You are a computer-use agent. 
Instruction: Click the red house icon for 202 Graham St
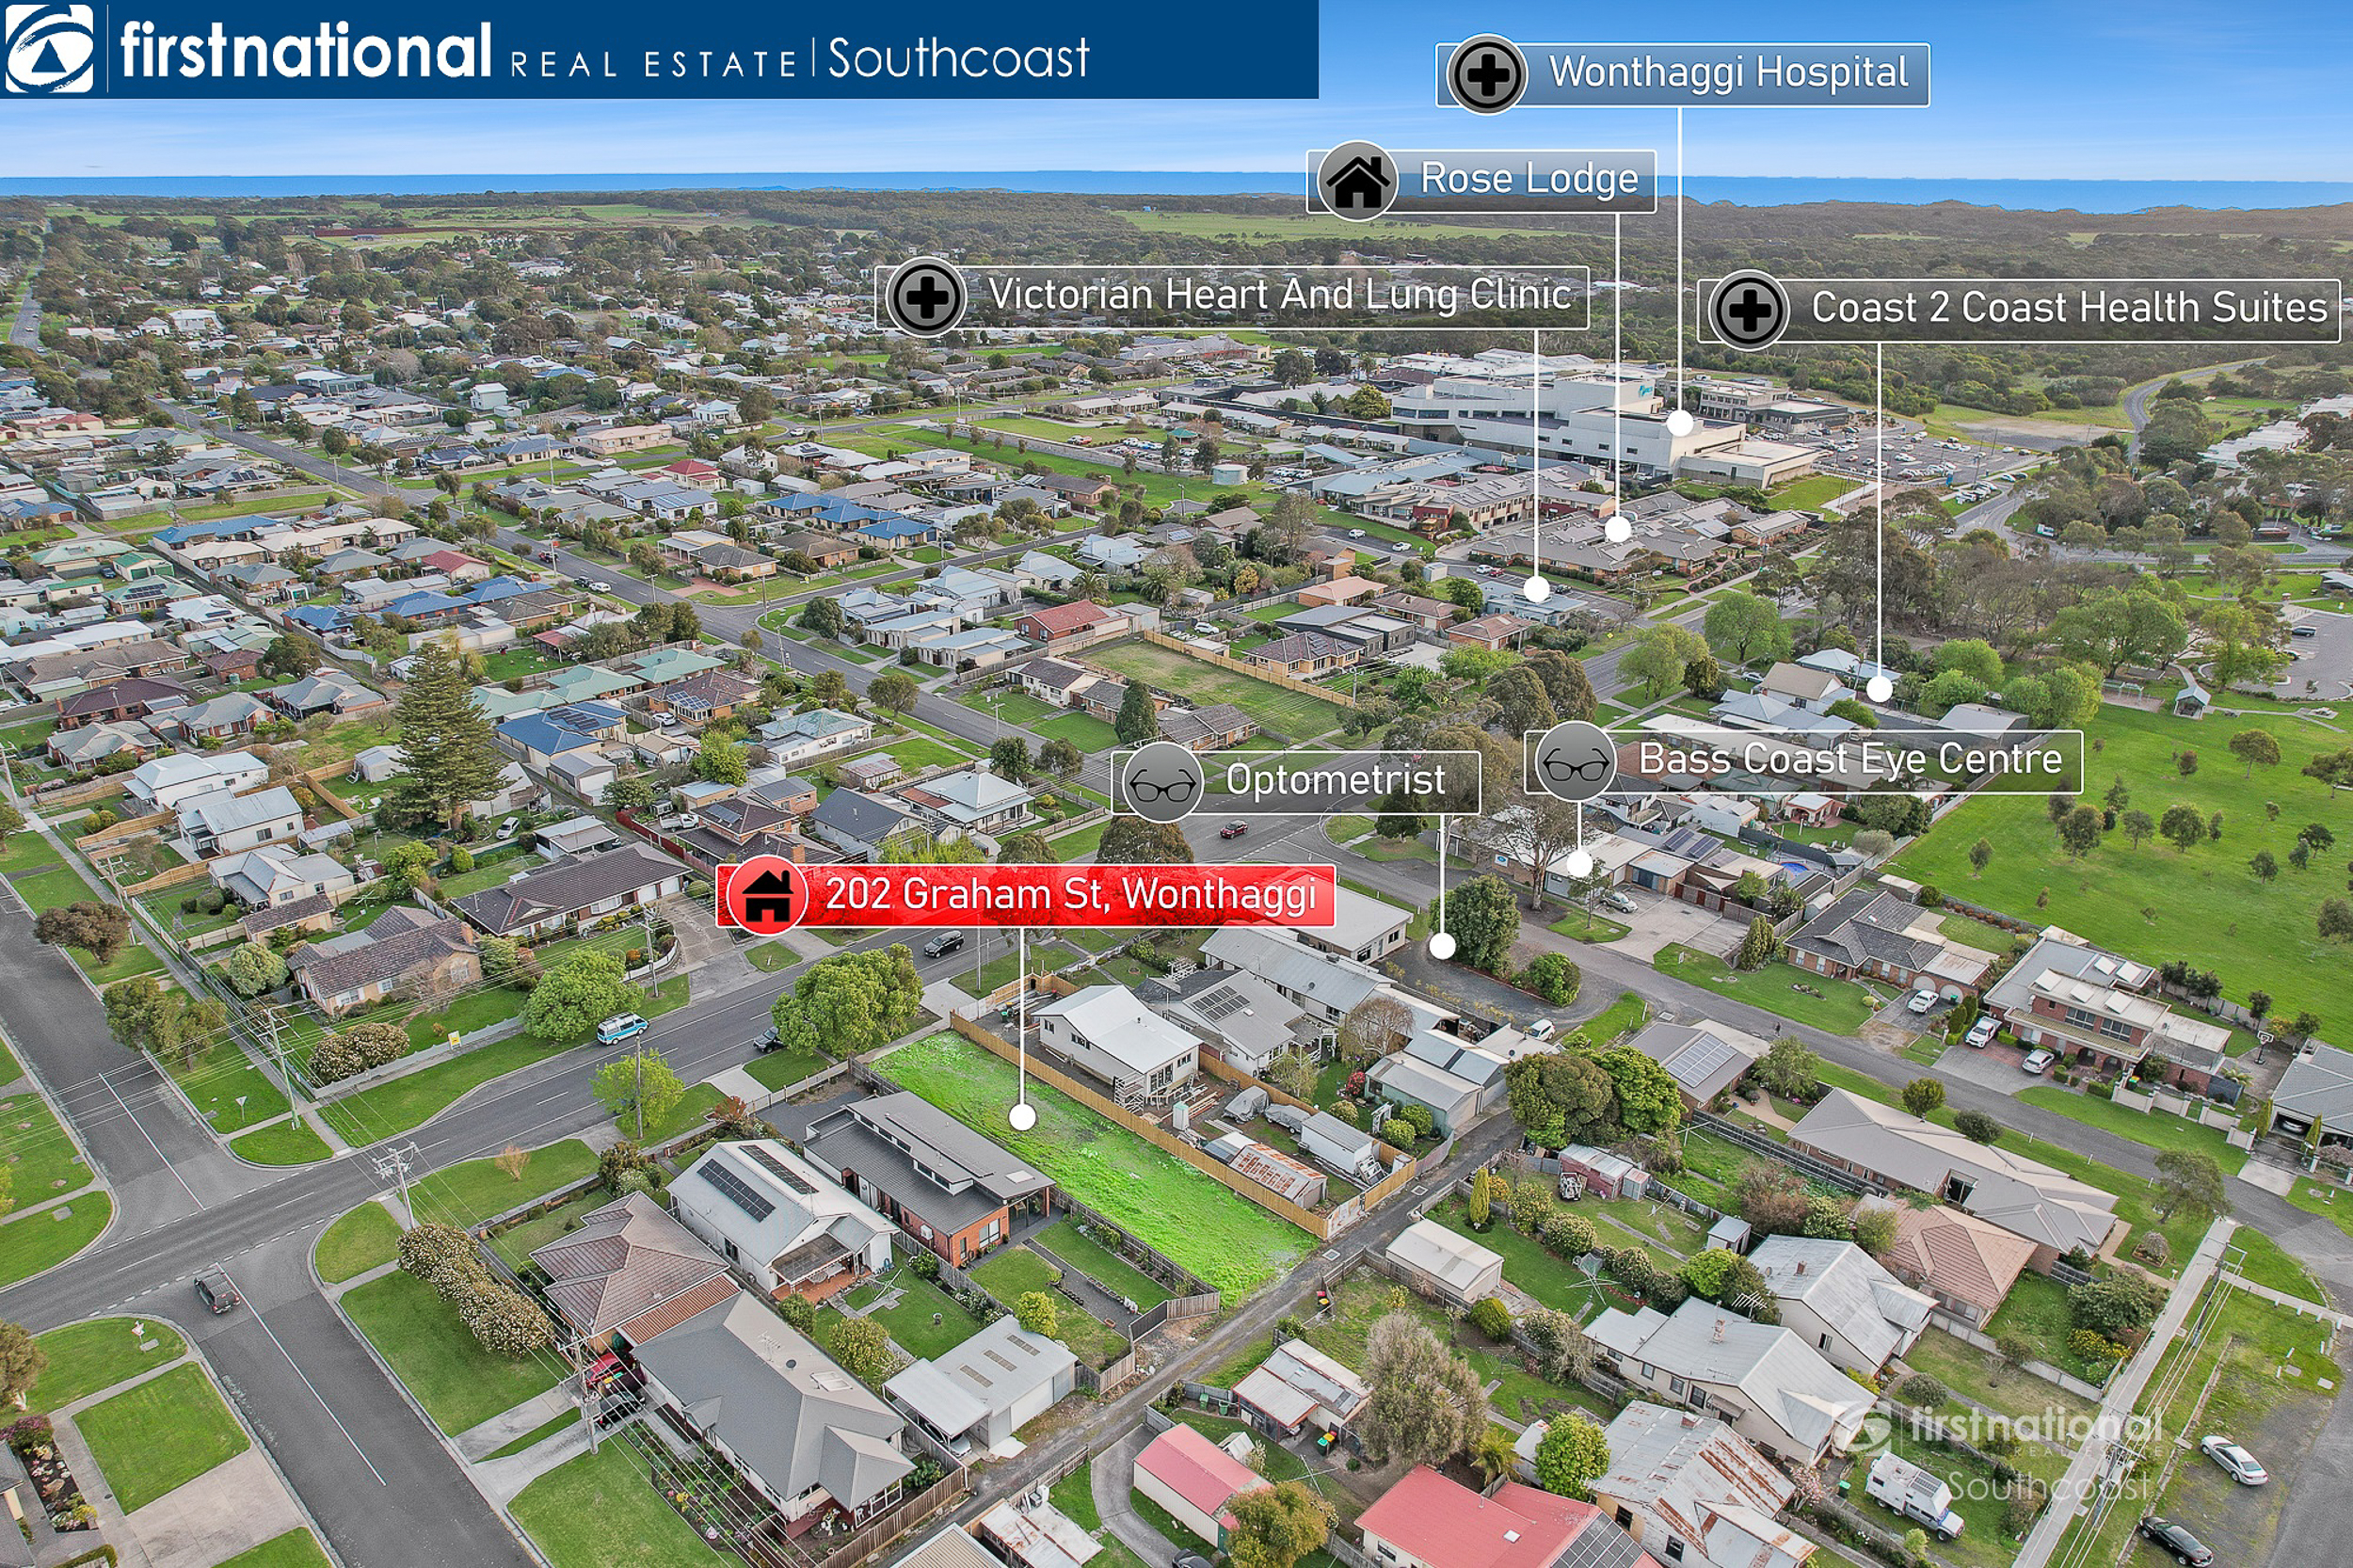tap(767, 896)
